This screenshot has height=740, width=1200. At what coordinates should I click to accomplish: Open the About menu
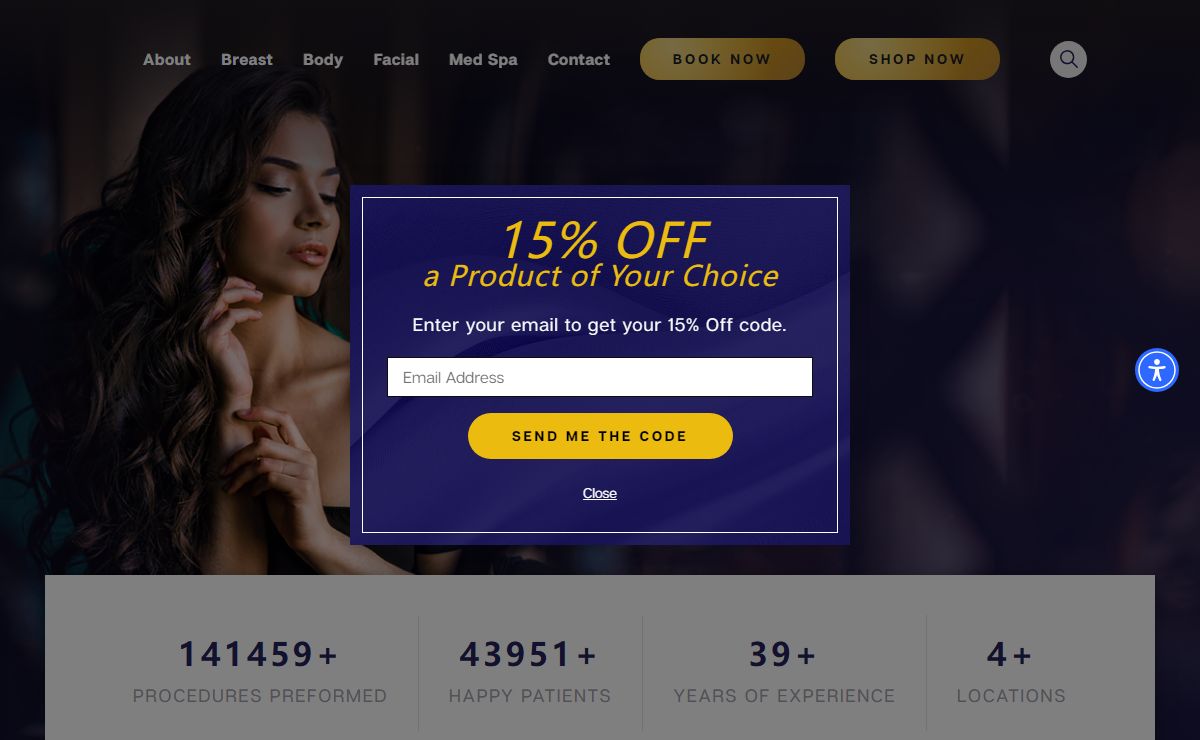[x=166, y=59]
